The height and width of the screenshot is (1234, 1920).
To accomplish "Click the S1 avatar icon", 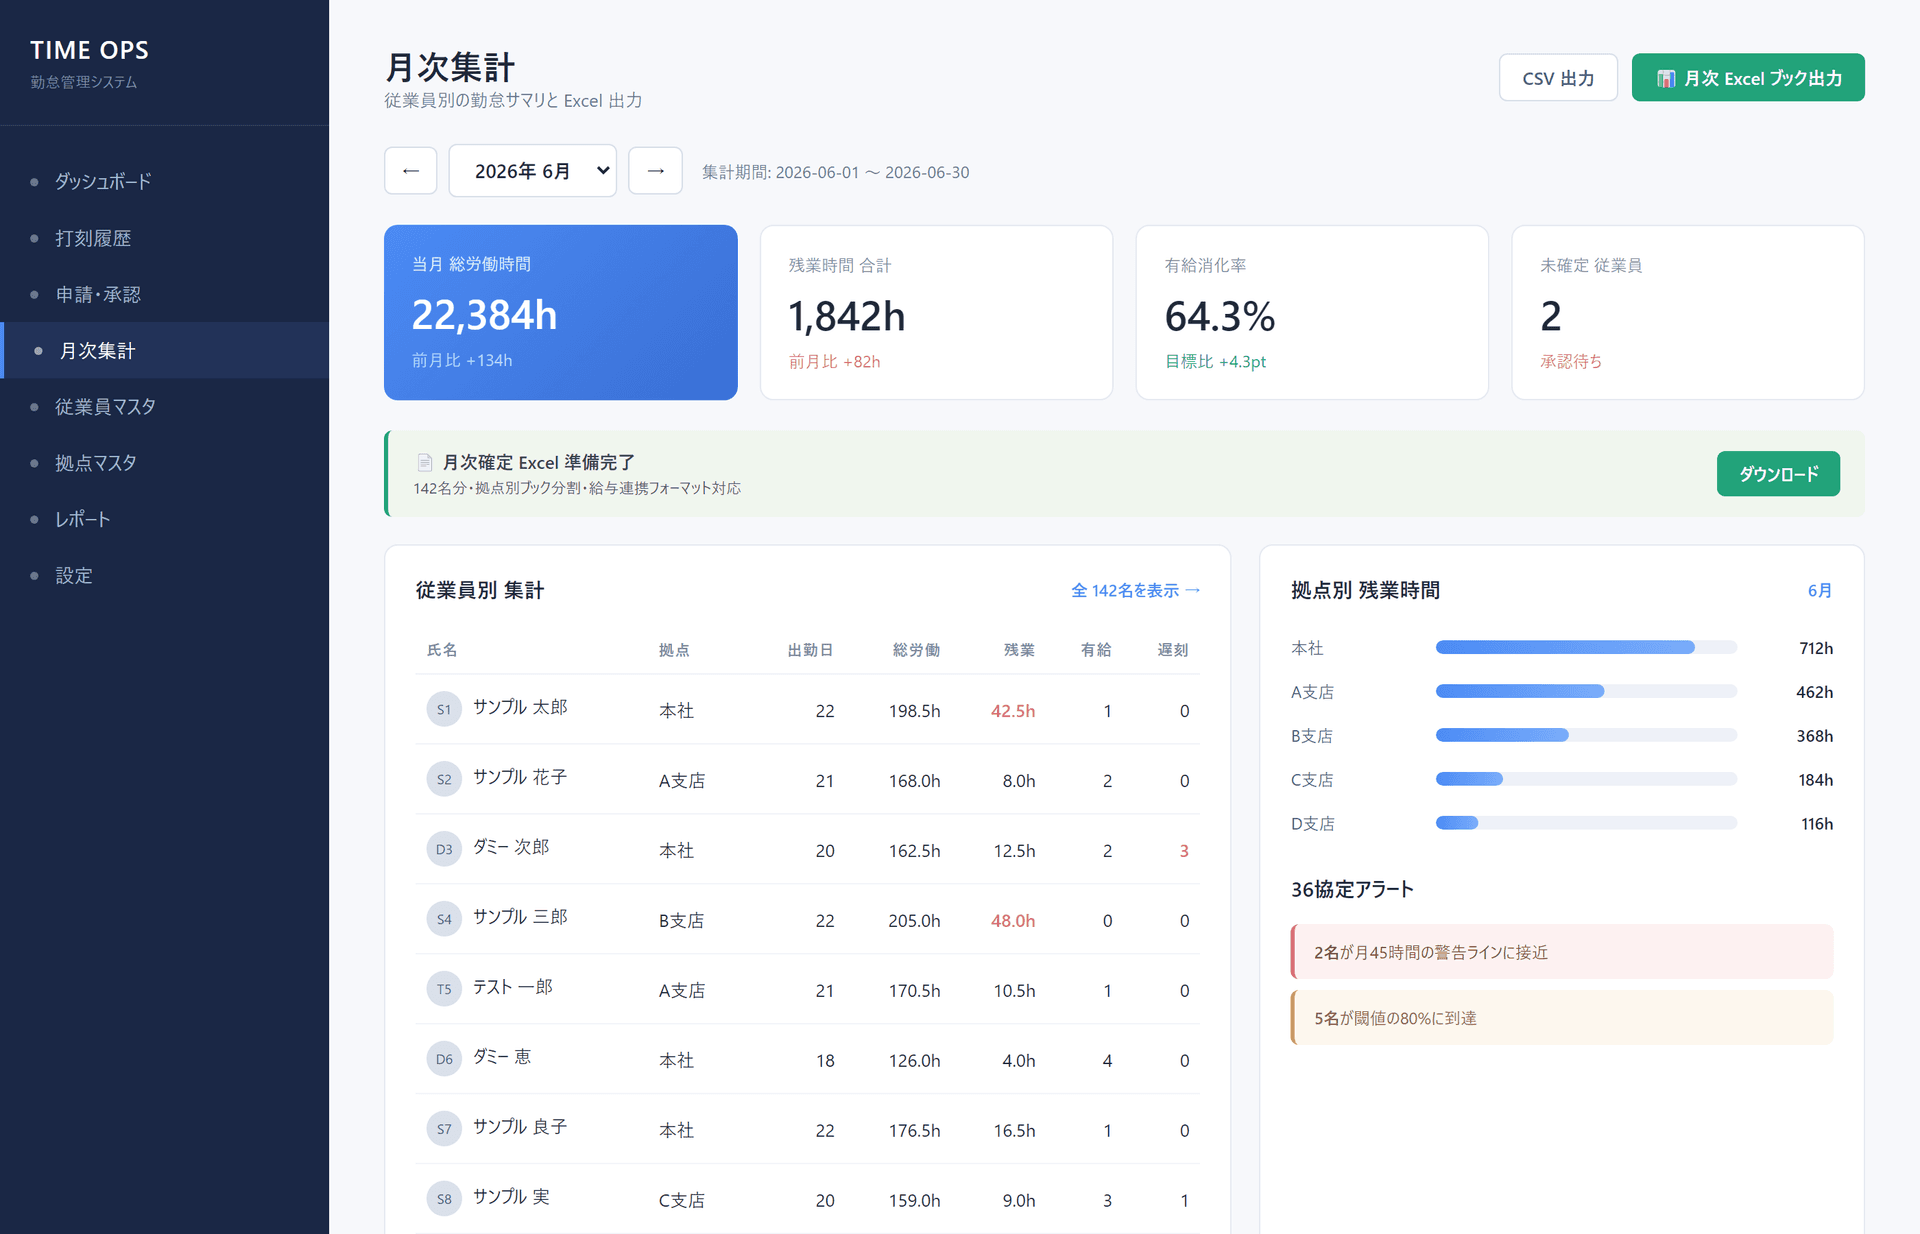I will 444,709.
